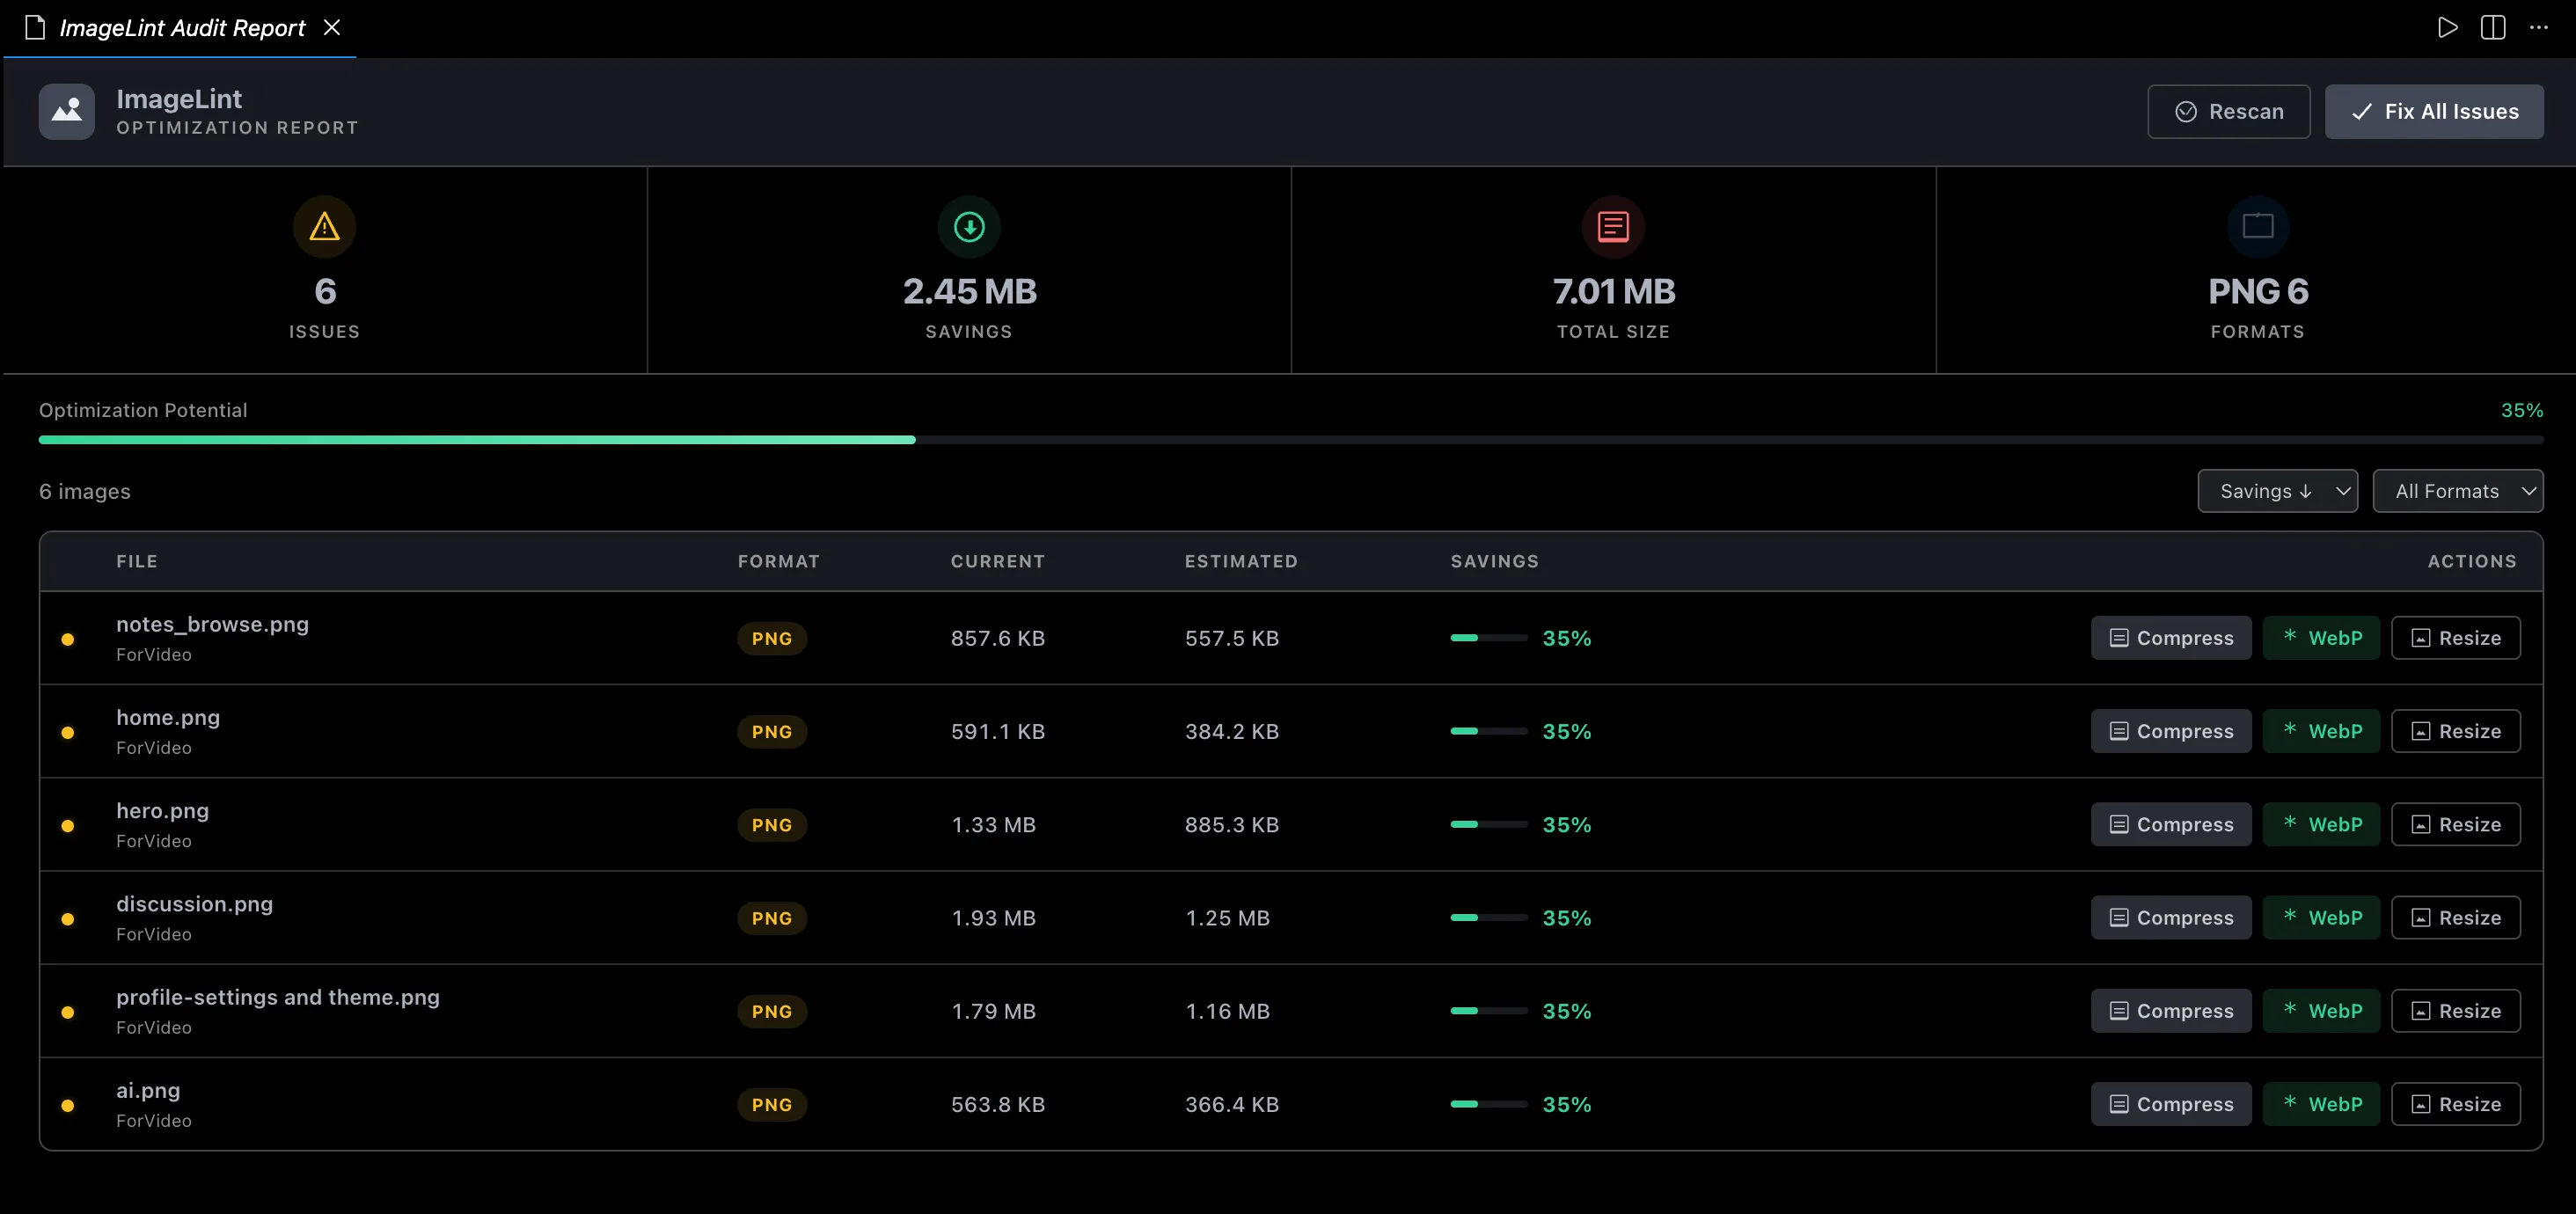The height and width of the screenshot is (1214, 2576).
Task: Click the savings download arrow icon
Action: pos(968,227)
